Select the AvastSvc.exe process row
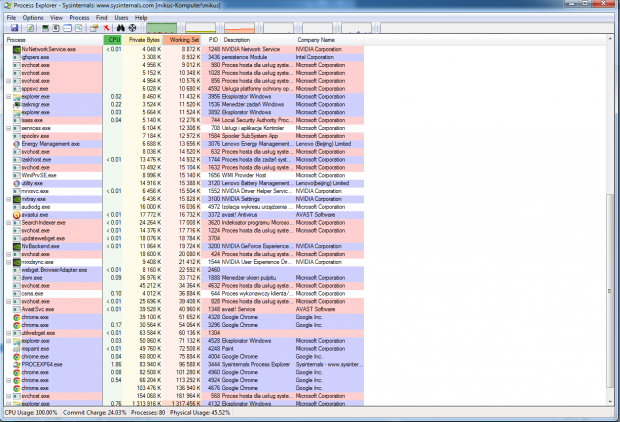This screenshot has height=422, width=620. pyautogui.click(x=184, y=309)
